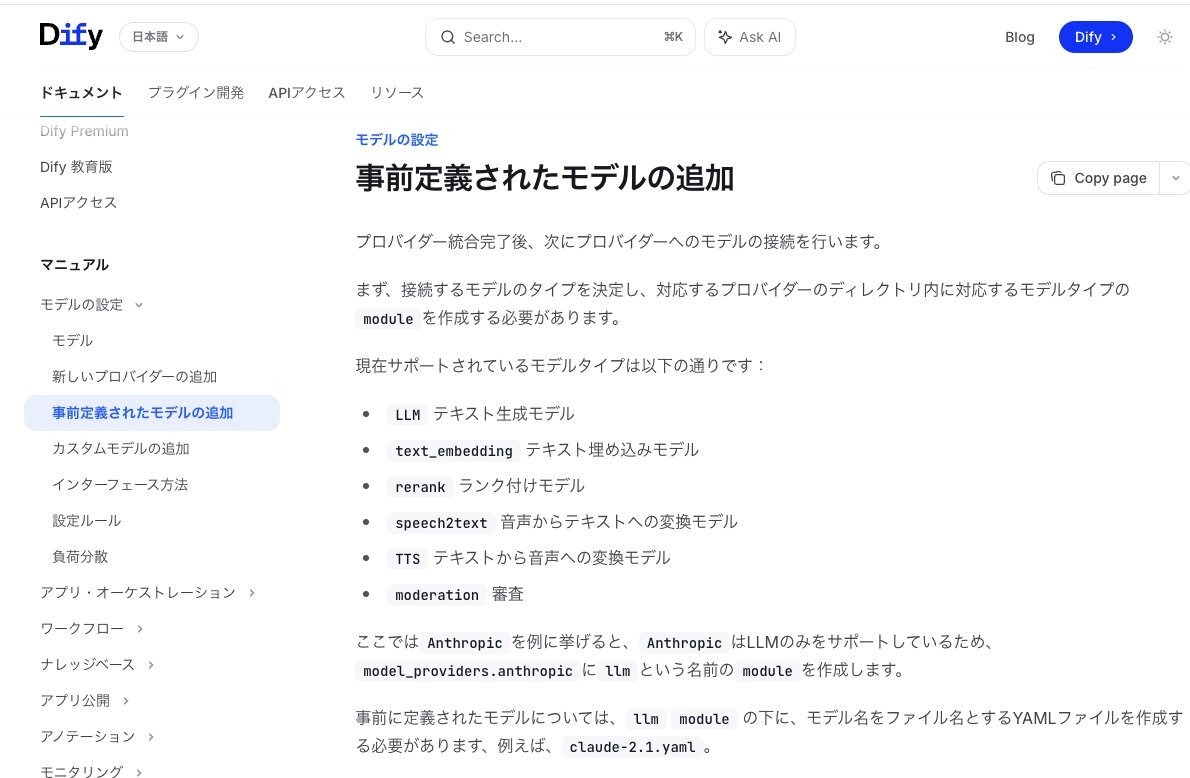This screenshot has height=778, width=1190.
Task: Expand アプリ公開 section
Action: (x=84, y=701)
